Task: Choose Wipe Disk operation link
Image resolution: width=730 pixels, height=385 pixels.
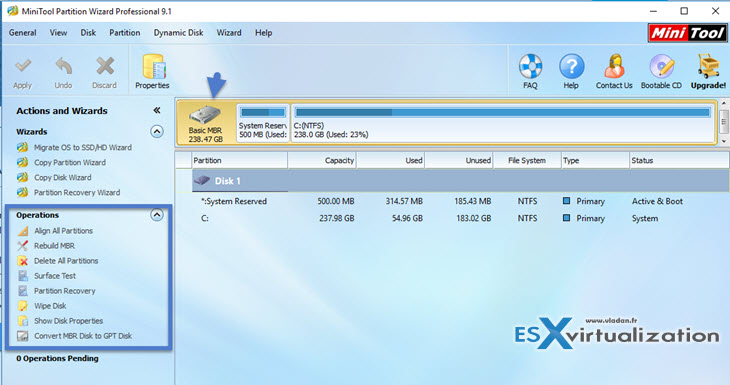Action: [x=50, y=306]
